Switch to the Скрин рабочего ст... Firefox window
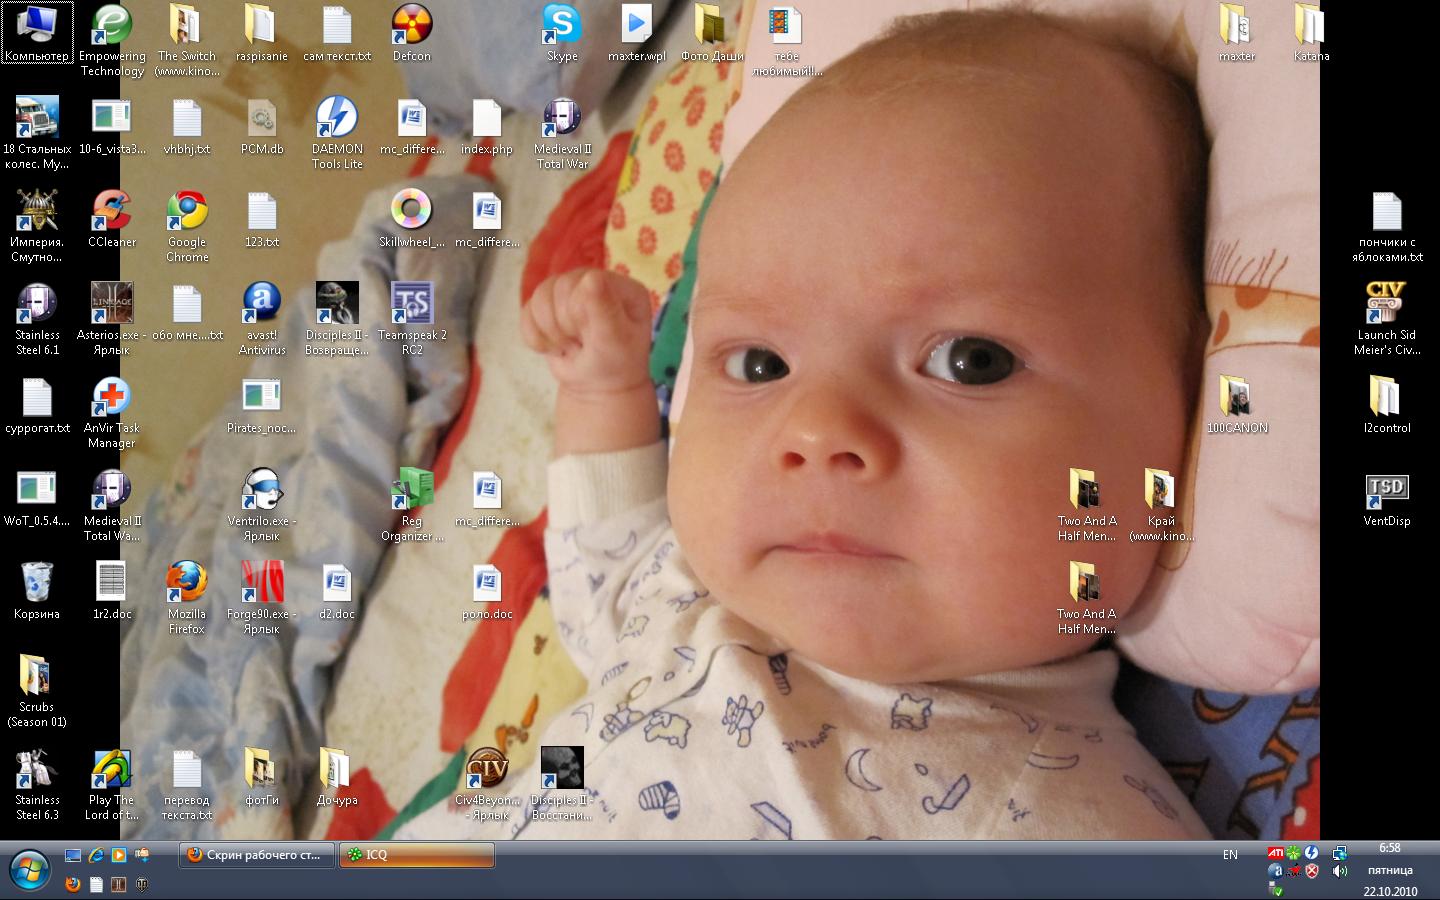1440x900 pixels. [x=255, y=855]
